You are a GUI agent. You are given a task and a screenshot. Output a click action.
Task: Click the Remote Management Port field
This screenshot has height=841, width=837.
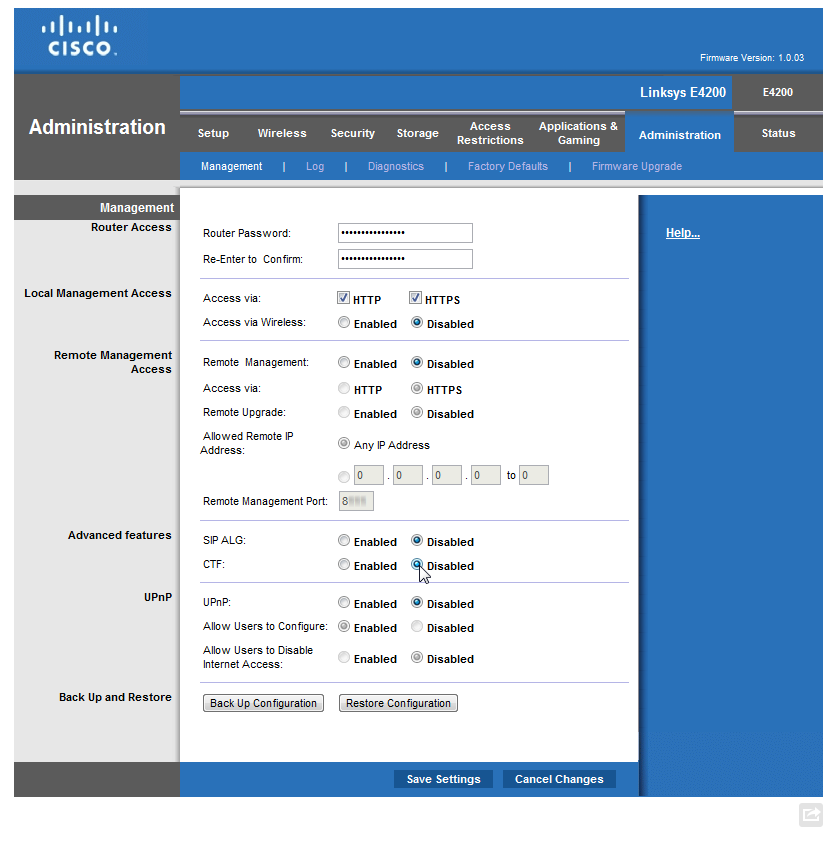(356, 501)
